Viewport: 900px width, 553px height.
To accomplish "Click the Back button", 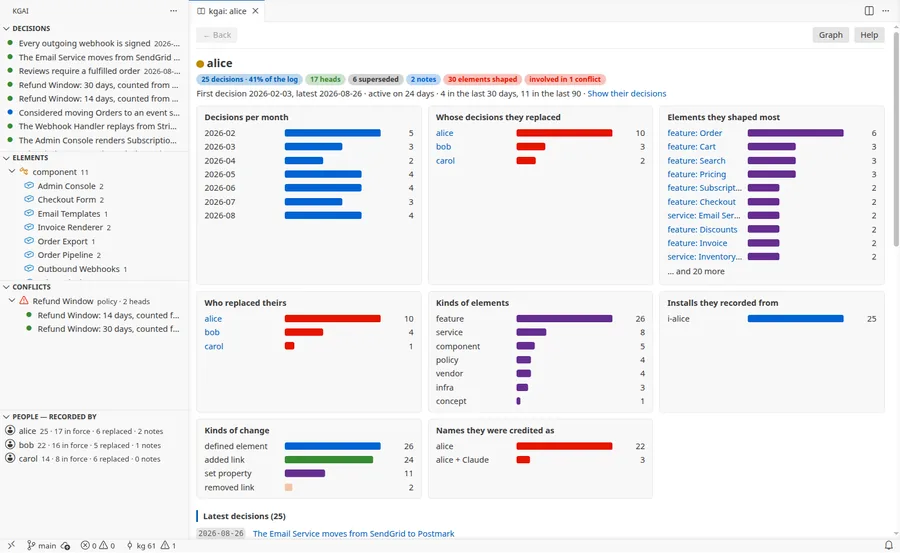I will point(216,35).
